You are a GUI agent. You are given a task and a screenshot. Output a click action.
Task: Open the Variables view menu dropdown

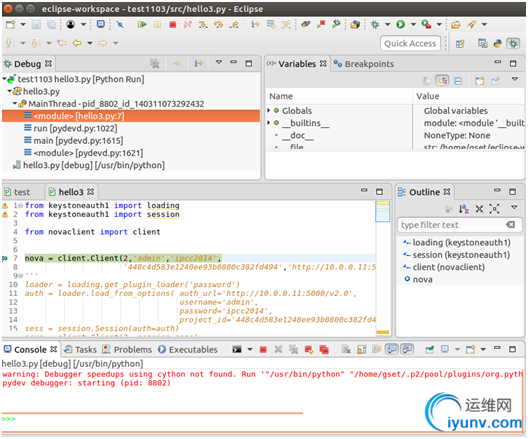515,79
